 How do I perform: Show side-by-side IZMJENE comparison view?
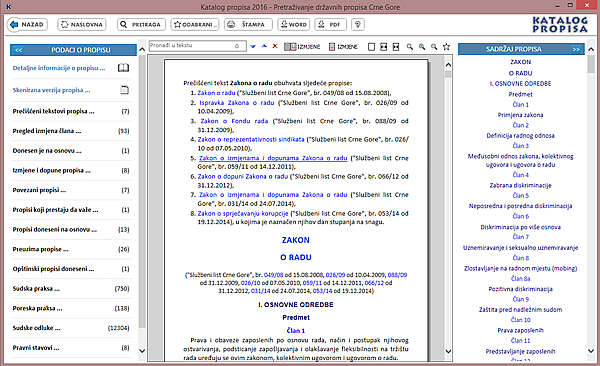click(x=302, y=47)
